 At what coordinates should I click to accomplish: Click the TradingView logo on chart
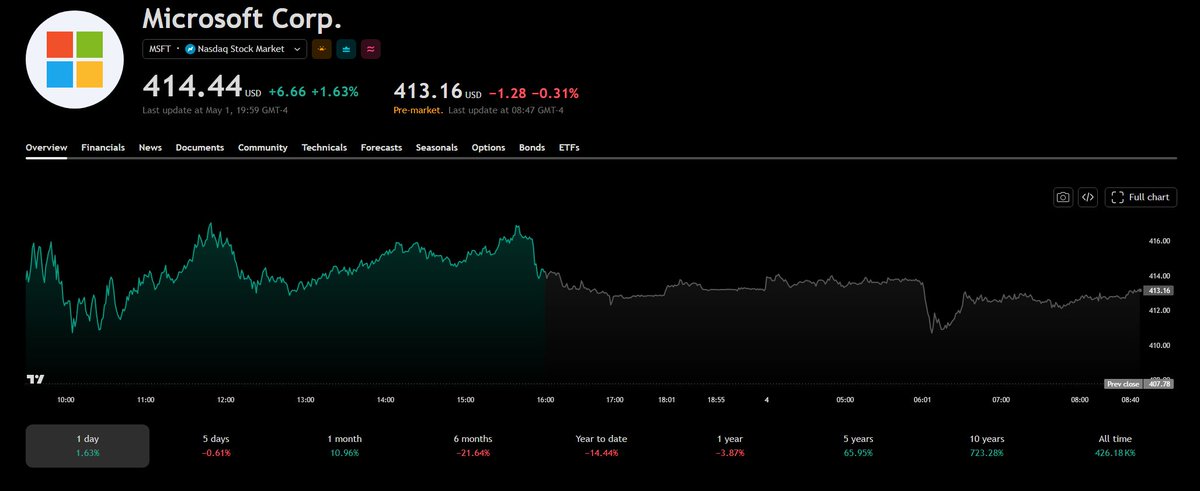35,379
